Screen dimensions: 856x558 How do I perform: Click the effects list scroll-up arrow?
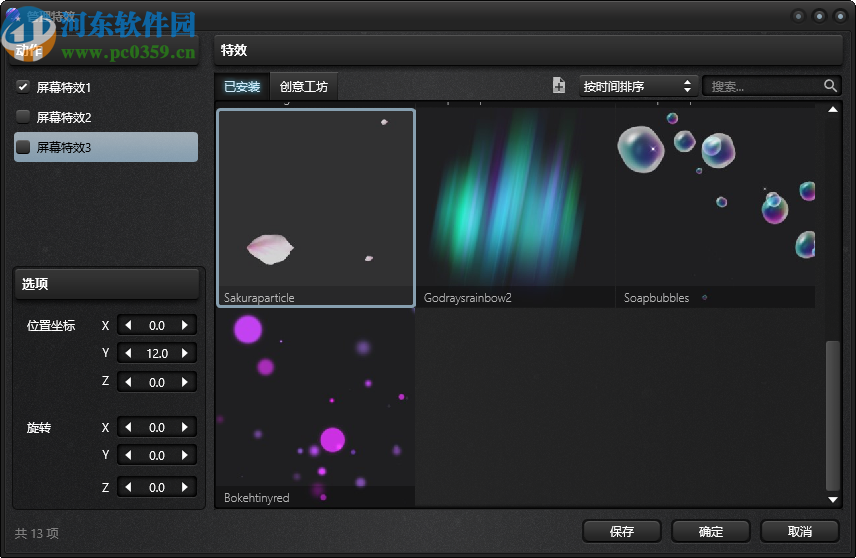click(x=833, y=110)
